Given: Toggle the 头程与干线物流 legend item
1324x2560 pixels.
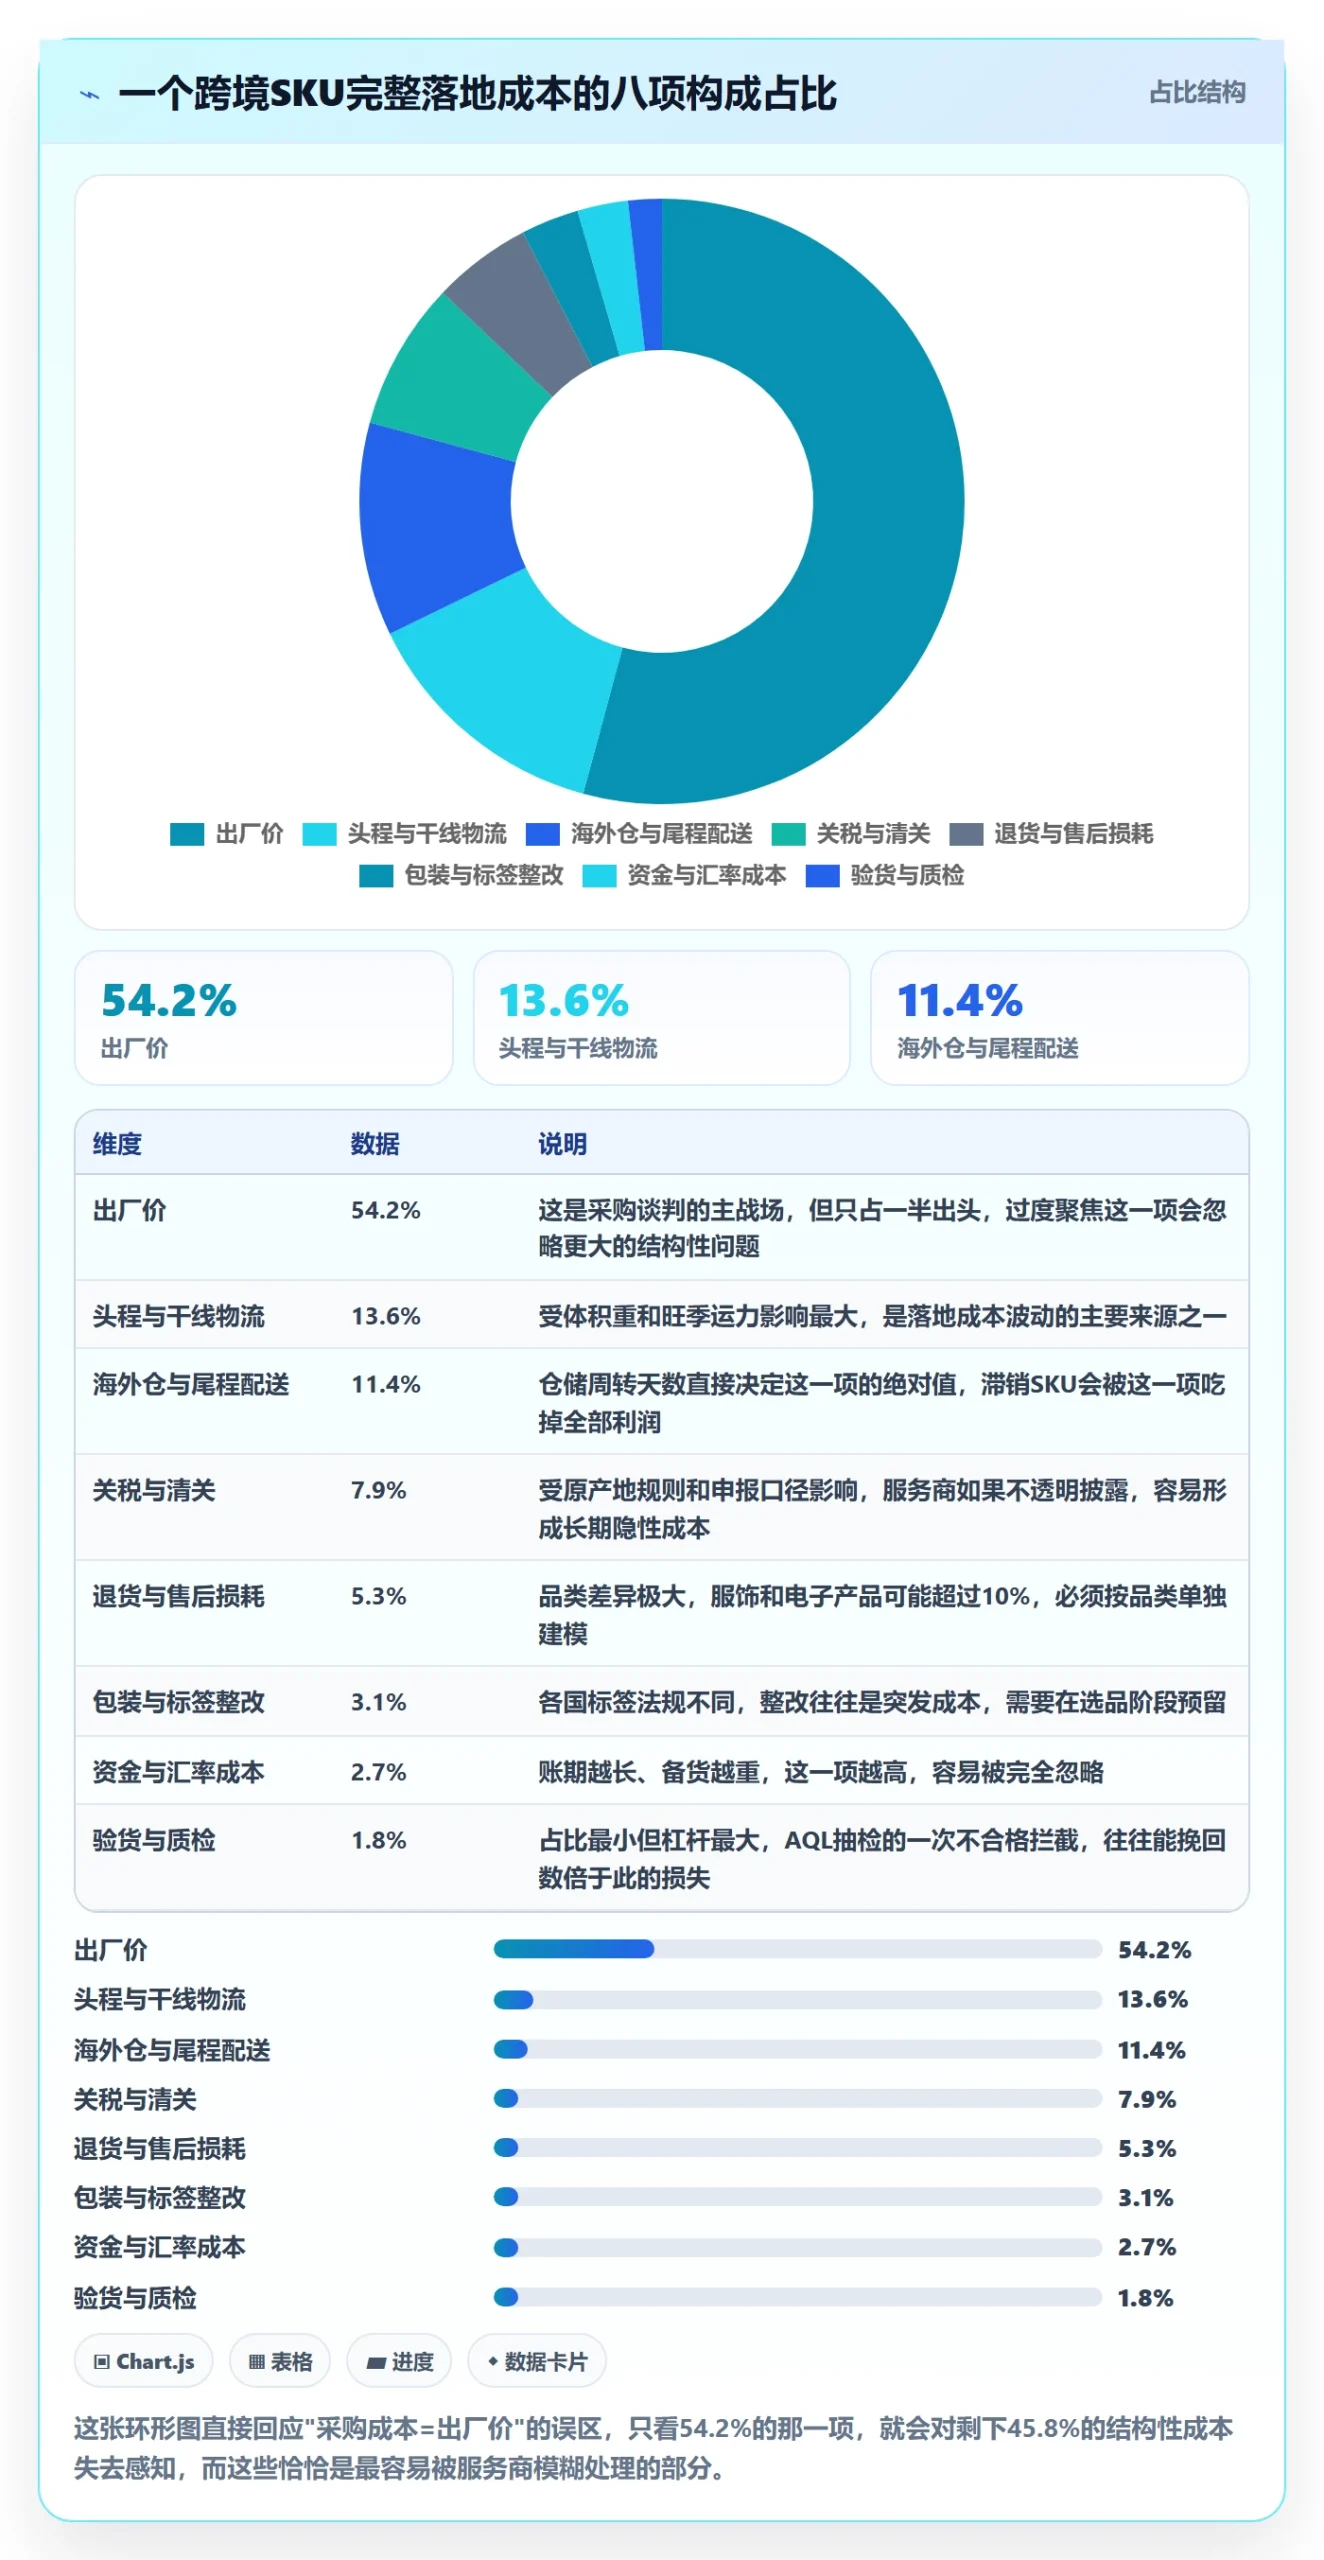Looking at the screenshot, I should click(x=404, y=834).
